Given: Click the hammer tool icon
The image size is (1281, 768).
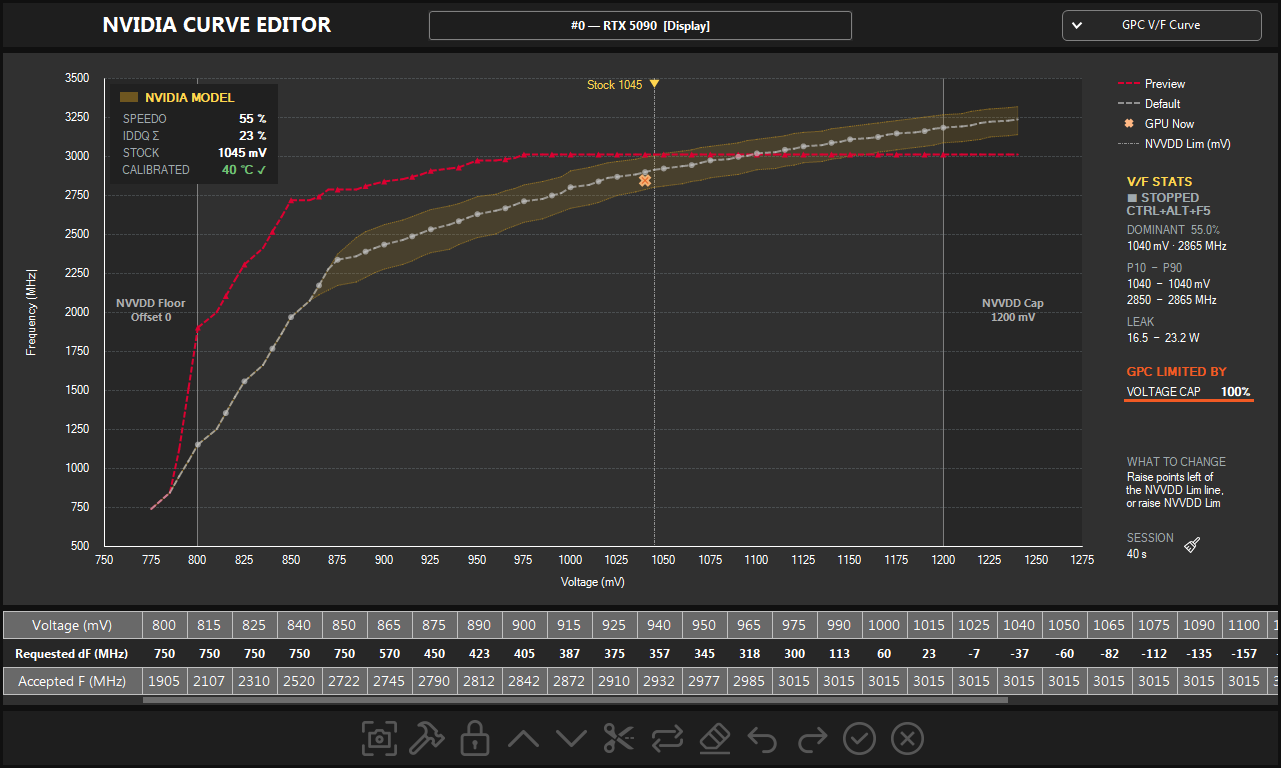Looking at the screenshot, I should click(x=427, y=739).
